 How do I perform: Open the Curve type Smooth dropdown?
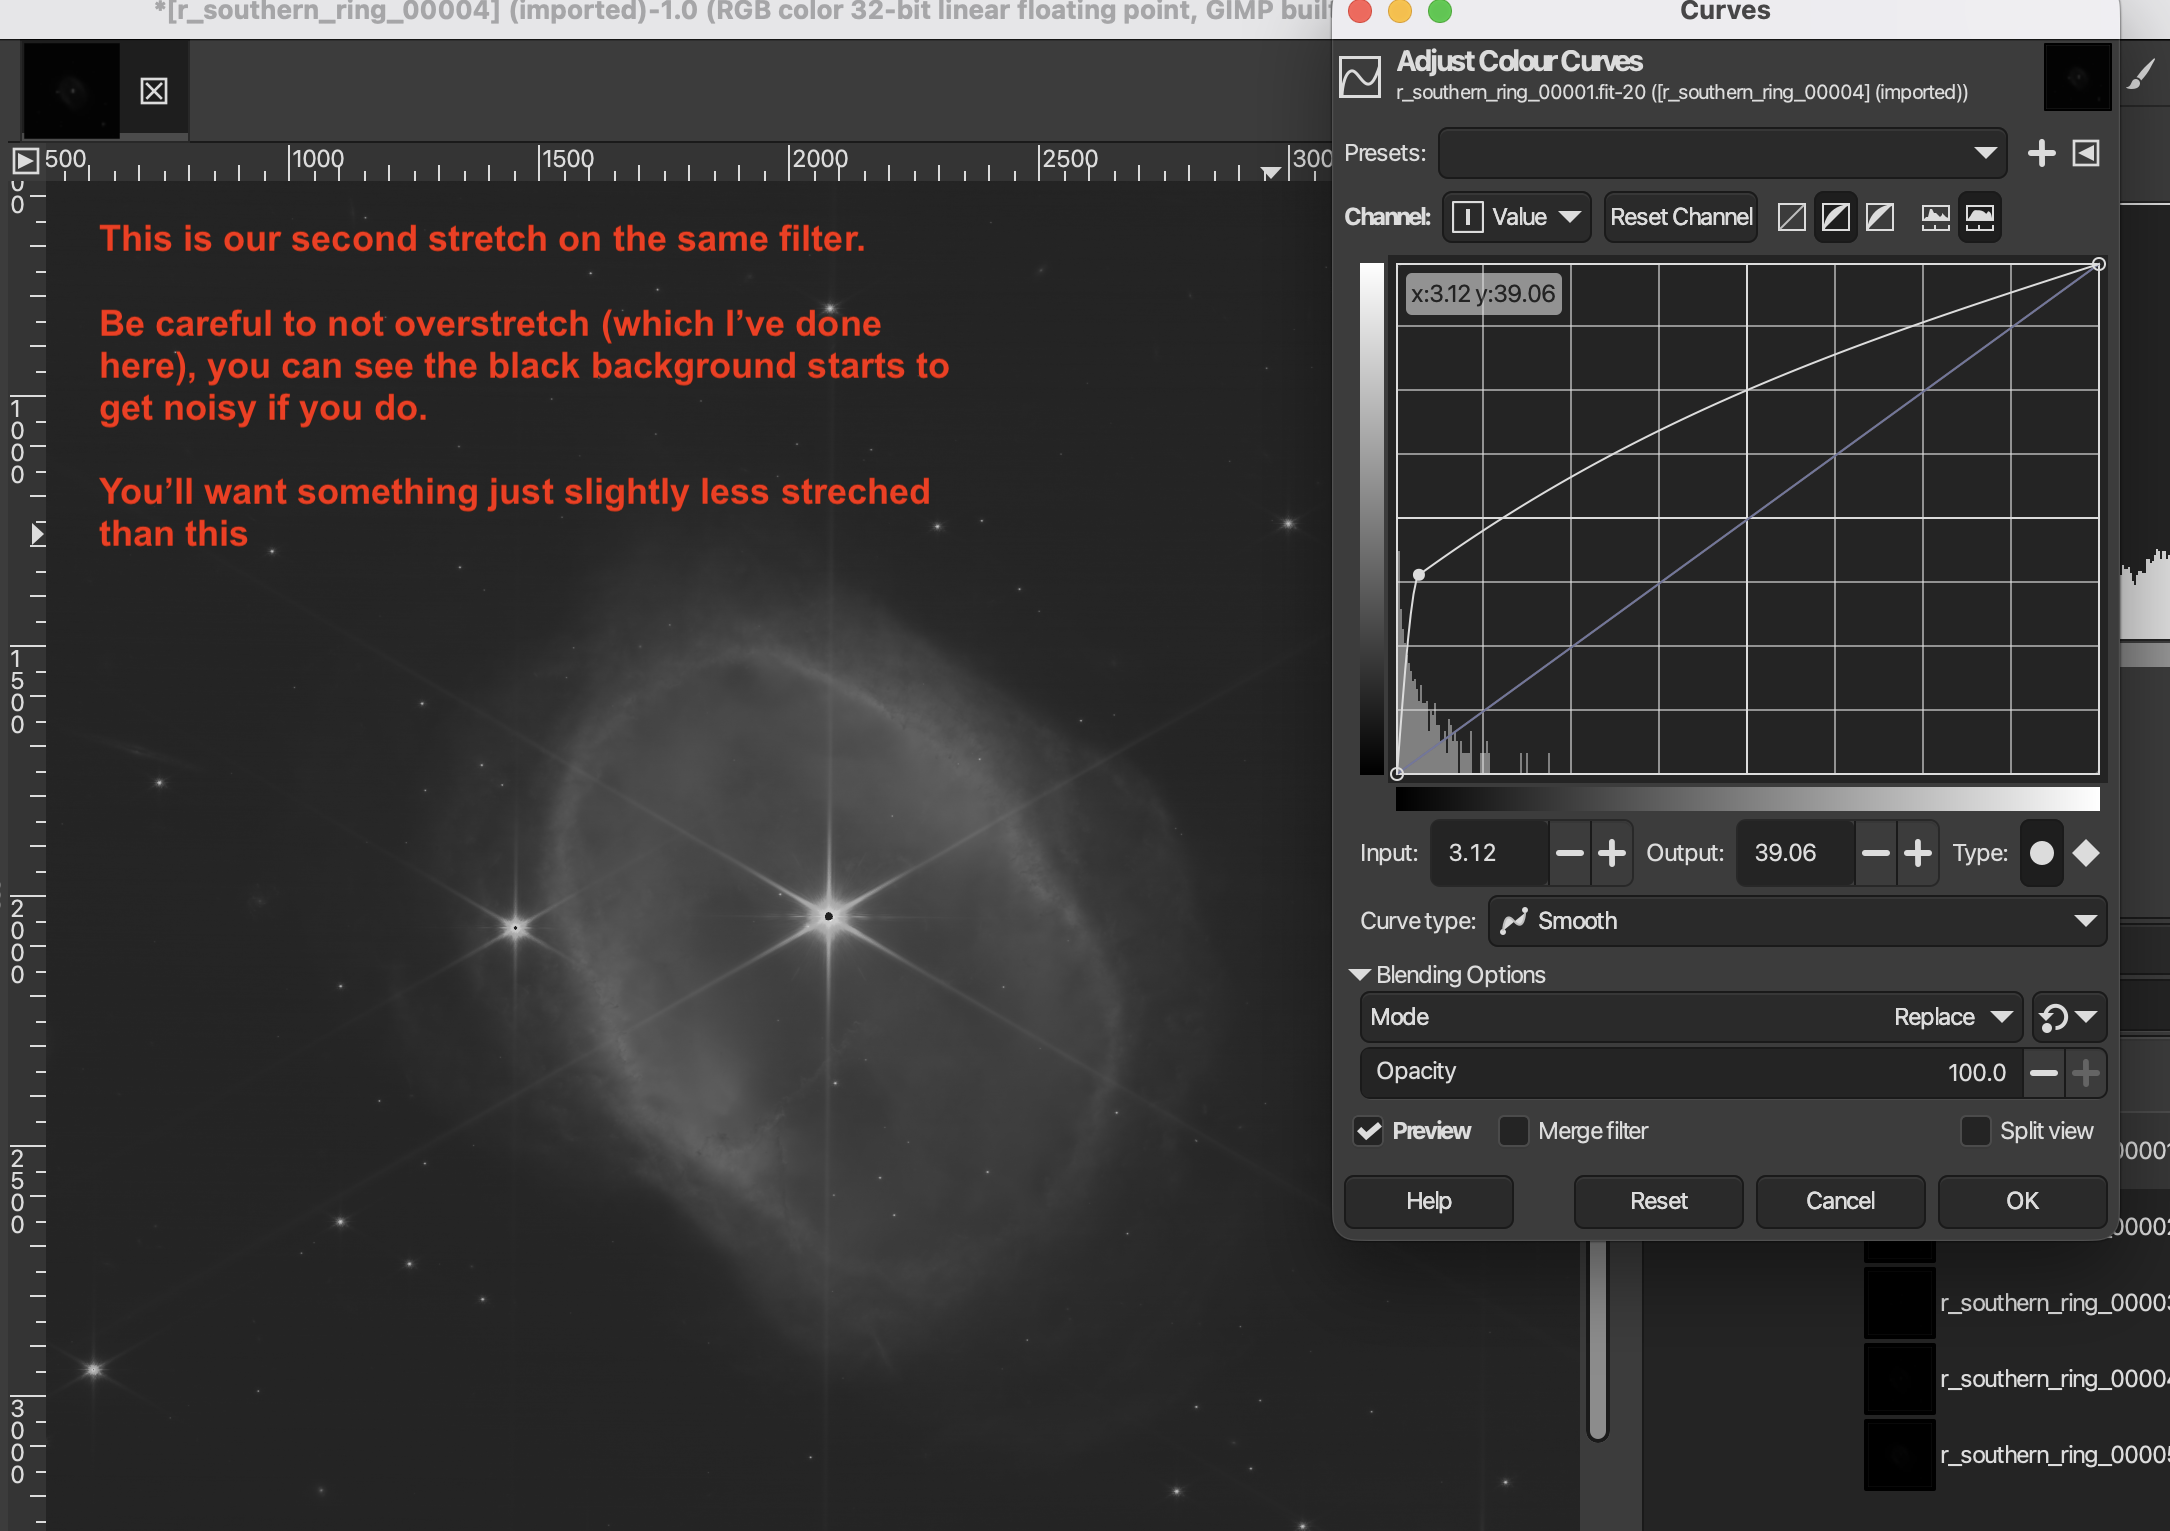point(1797,921)
